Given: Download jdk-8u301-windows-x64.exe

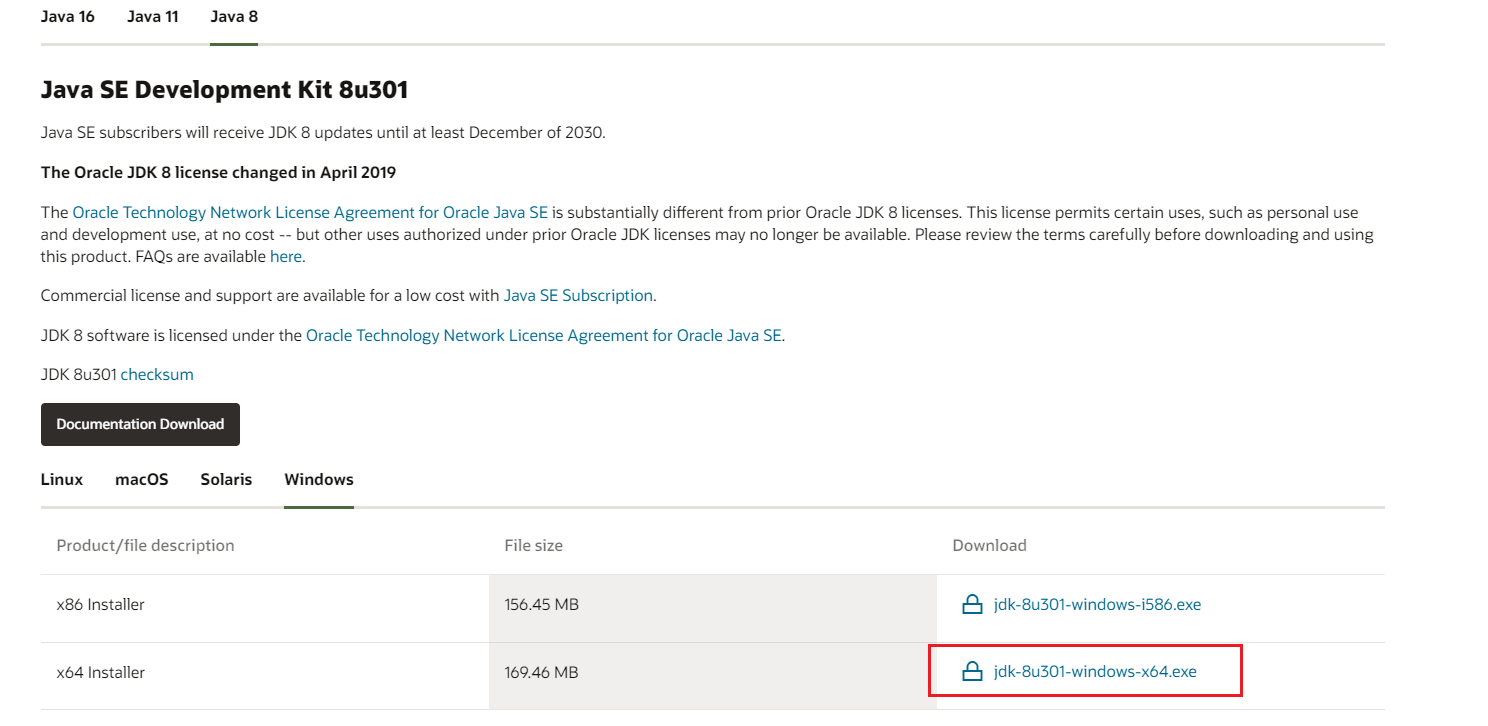Looking at the screenshot, I should pos(1095,672).
